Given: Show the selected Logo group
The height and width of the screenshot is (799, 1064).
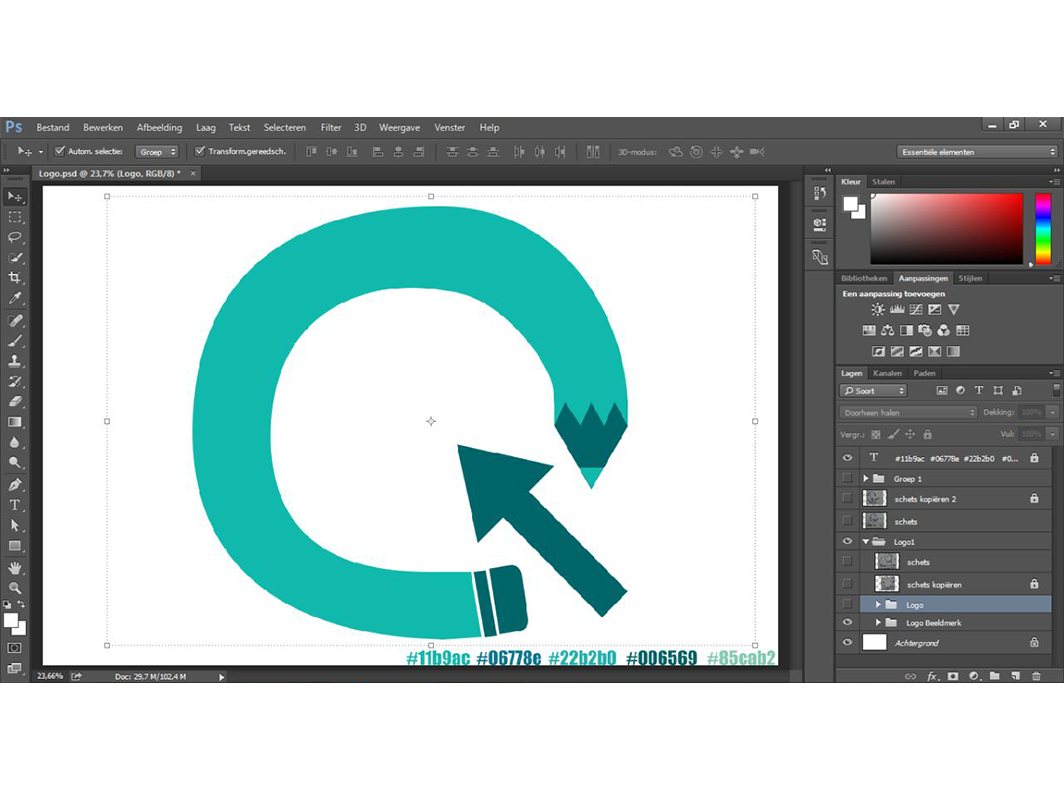Looking at the screenshot, I should tap(848, 604).
